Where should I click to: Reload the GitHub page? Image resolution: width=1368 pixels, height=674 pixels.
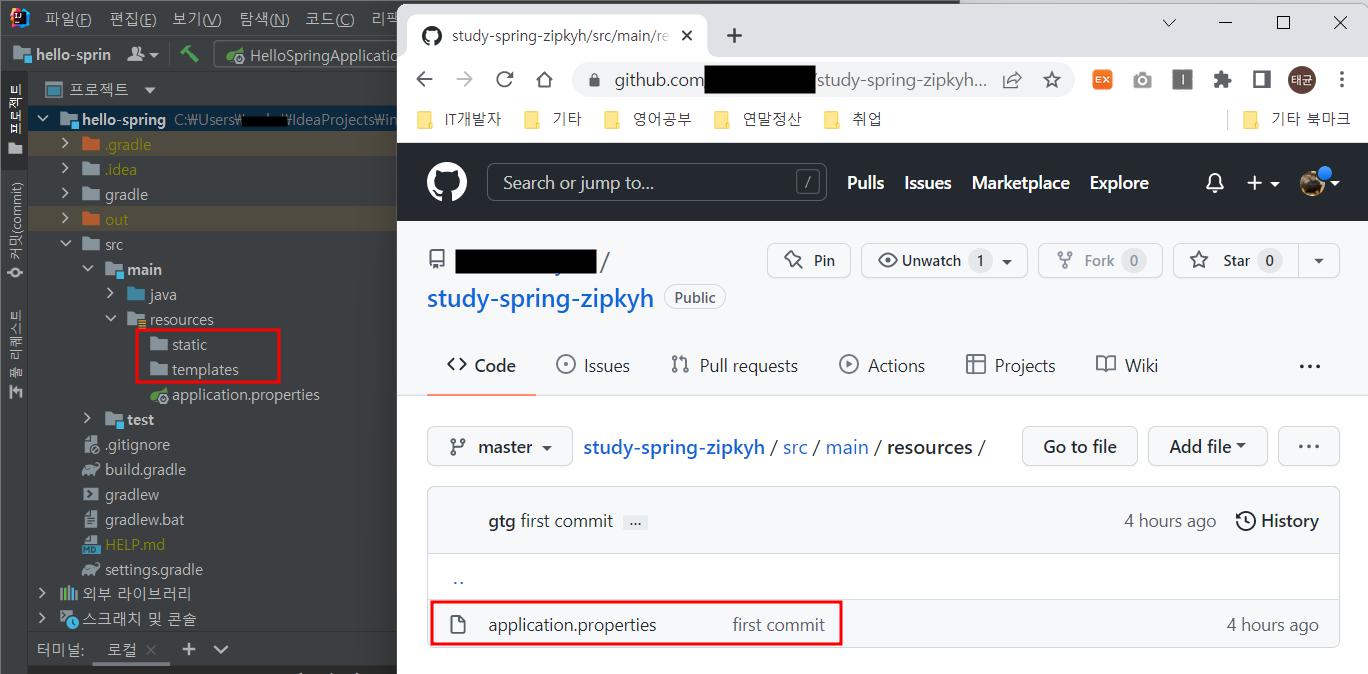pyautogui.click(x=504, y=79)
